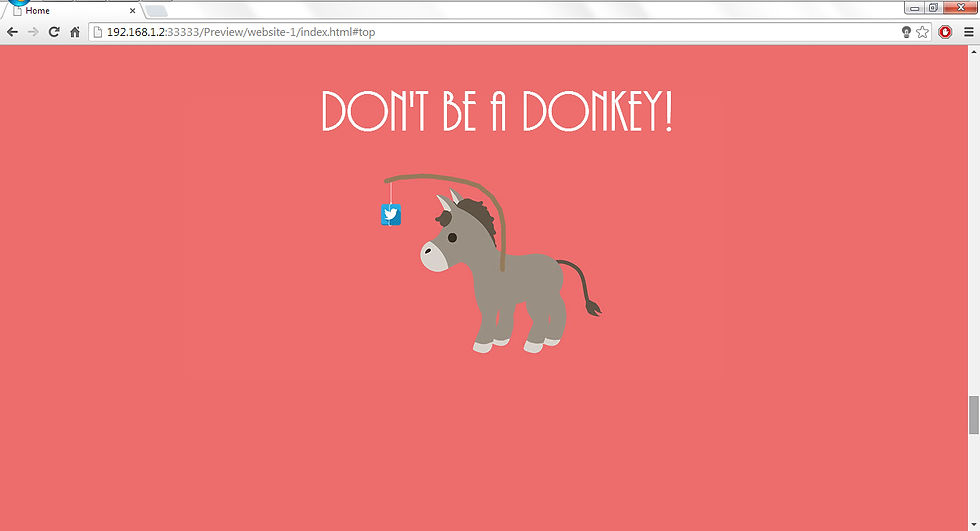This screenshot has height=531, width=980.
Task: Click the scrollbar down arrow
Action: point(974,524)
